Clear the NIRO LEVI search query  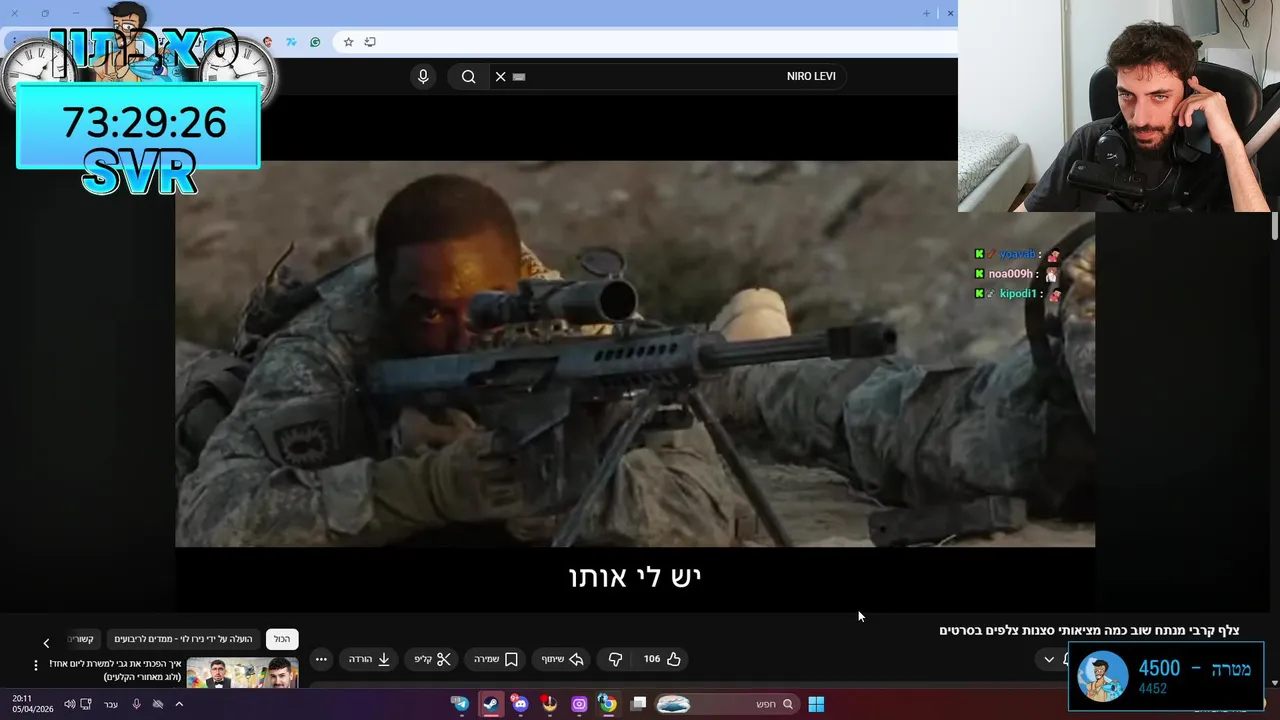(x=501, y=77)
